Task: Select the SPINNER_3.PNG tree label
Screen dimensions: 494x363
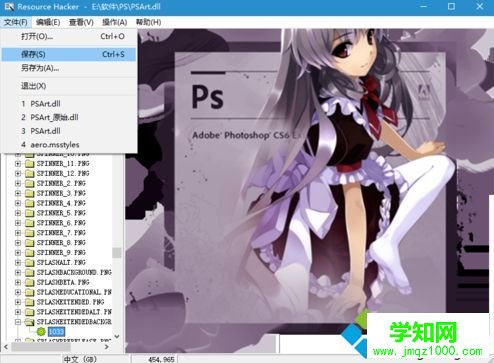Action: pyautogui.click(x=61, y=193)
